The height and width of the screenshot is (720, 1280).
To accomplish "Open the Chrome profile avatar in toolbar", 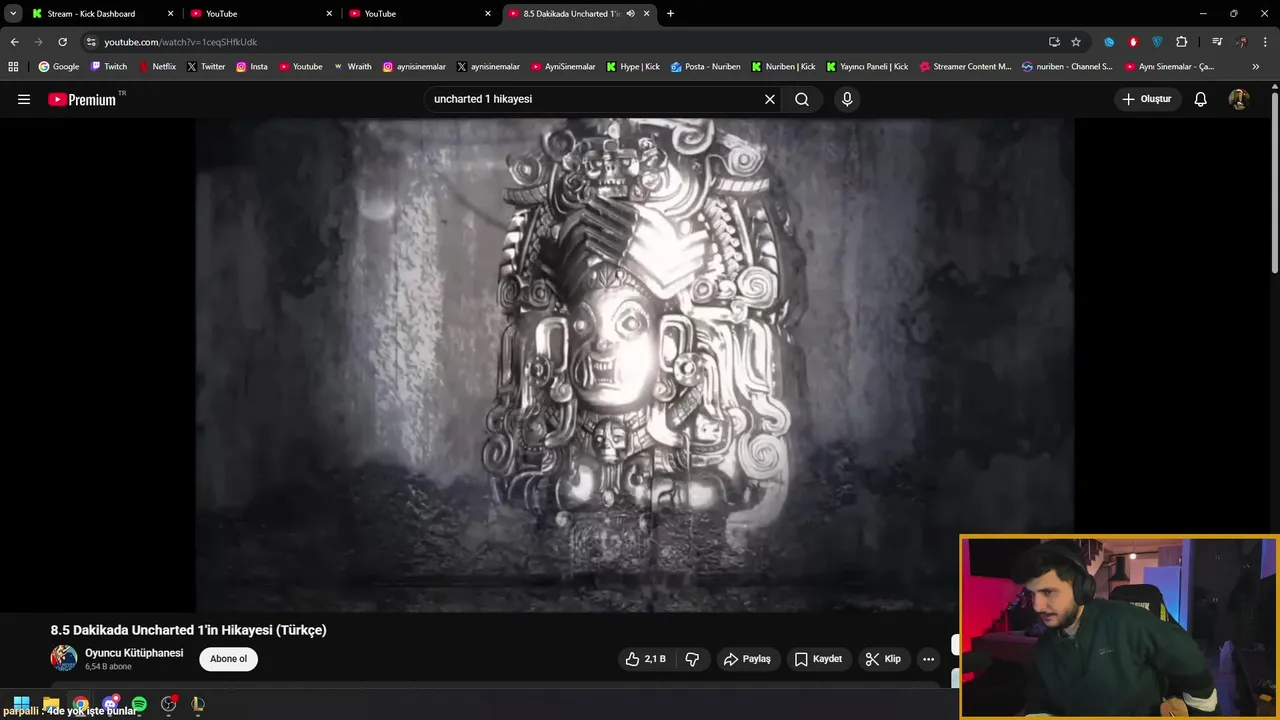I will [x=1241, y=42].
